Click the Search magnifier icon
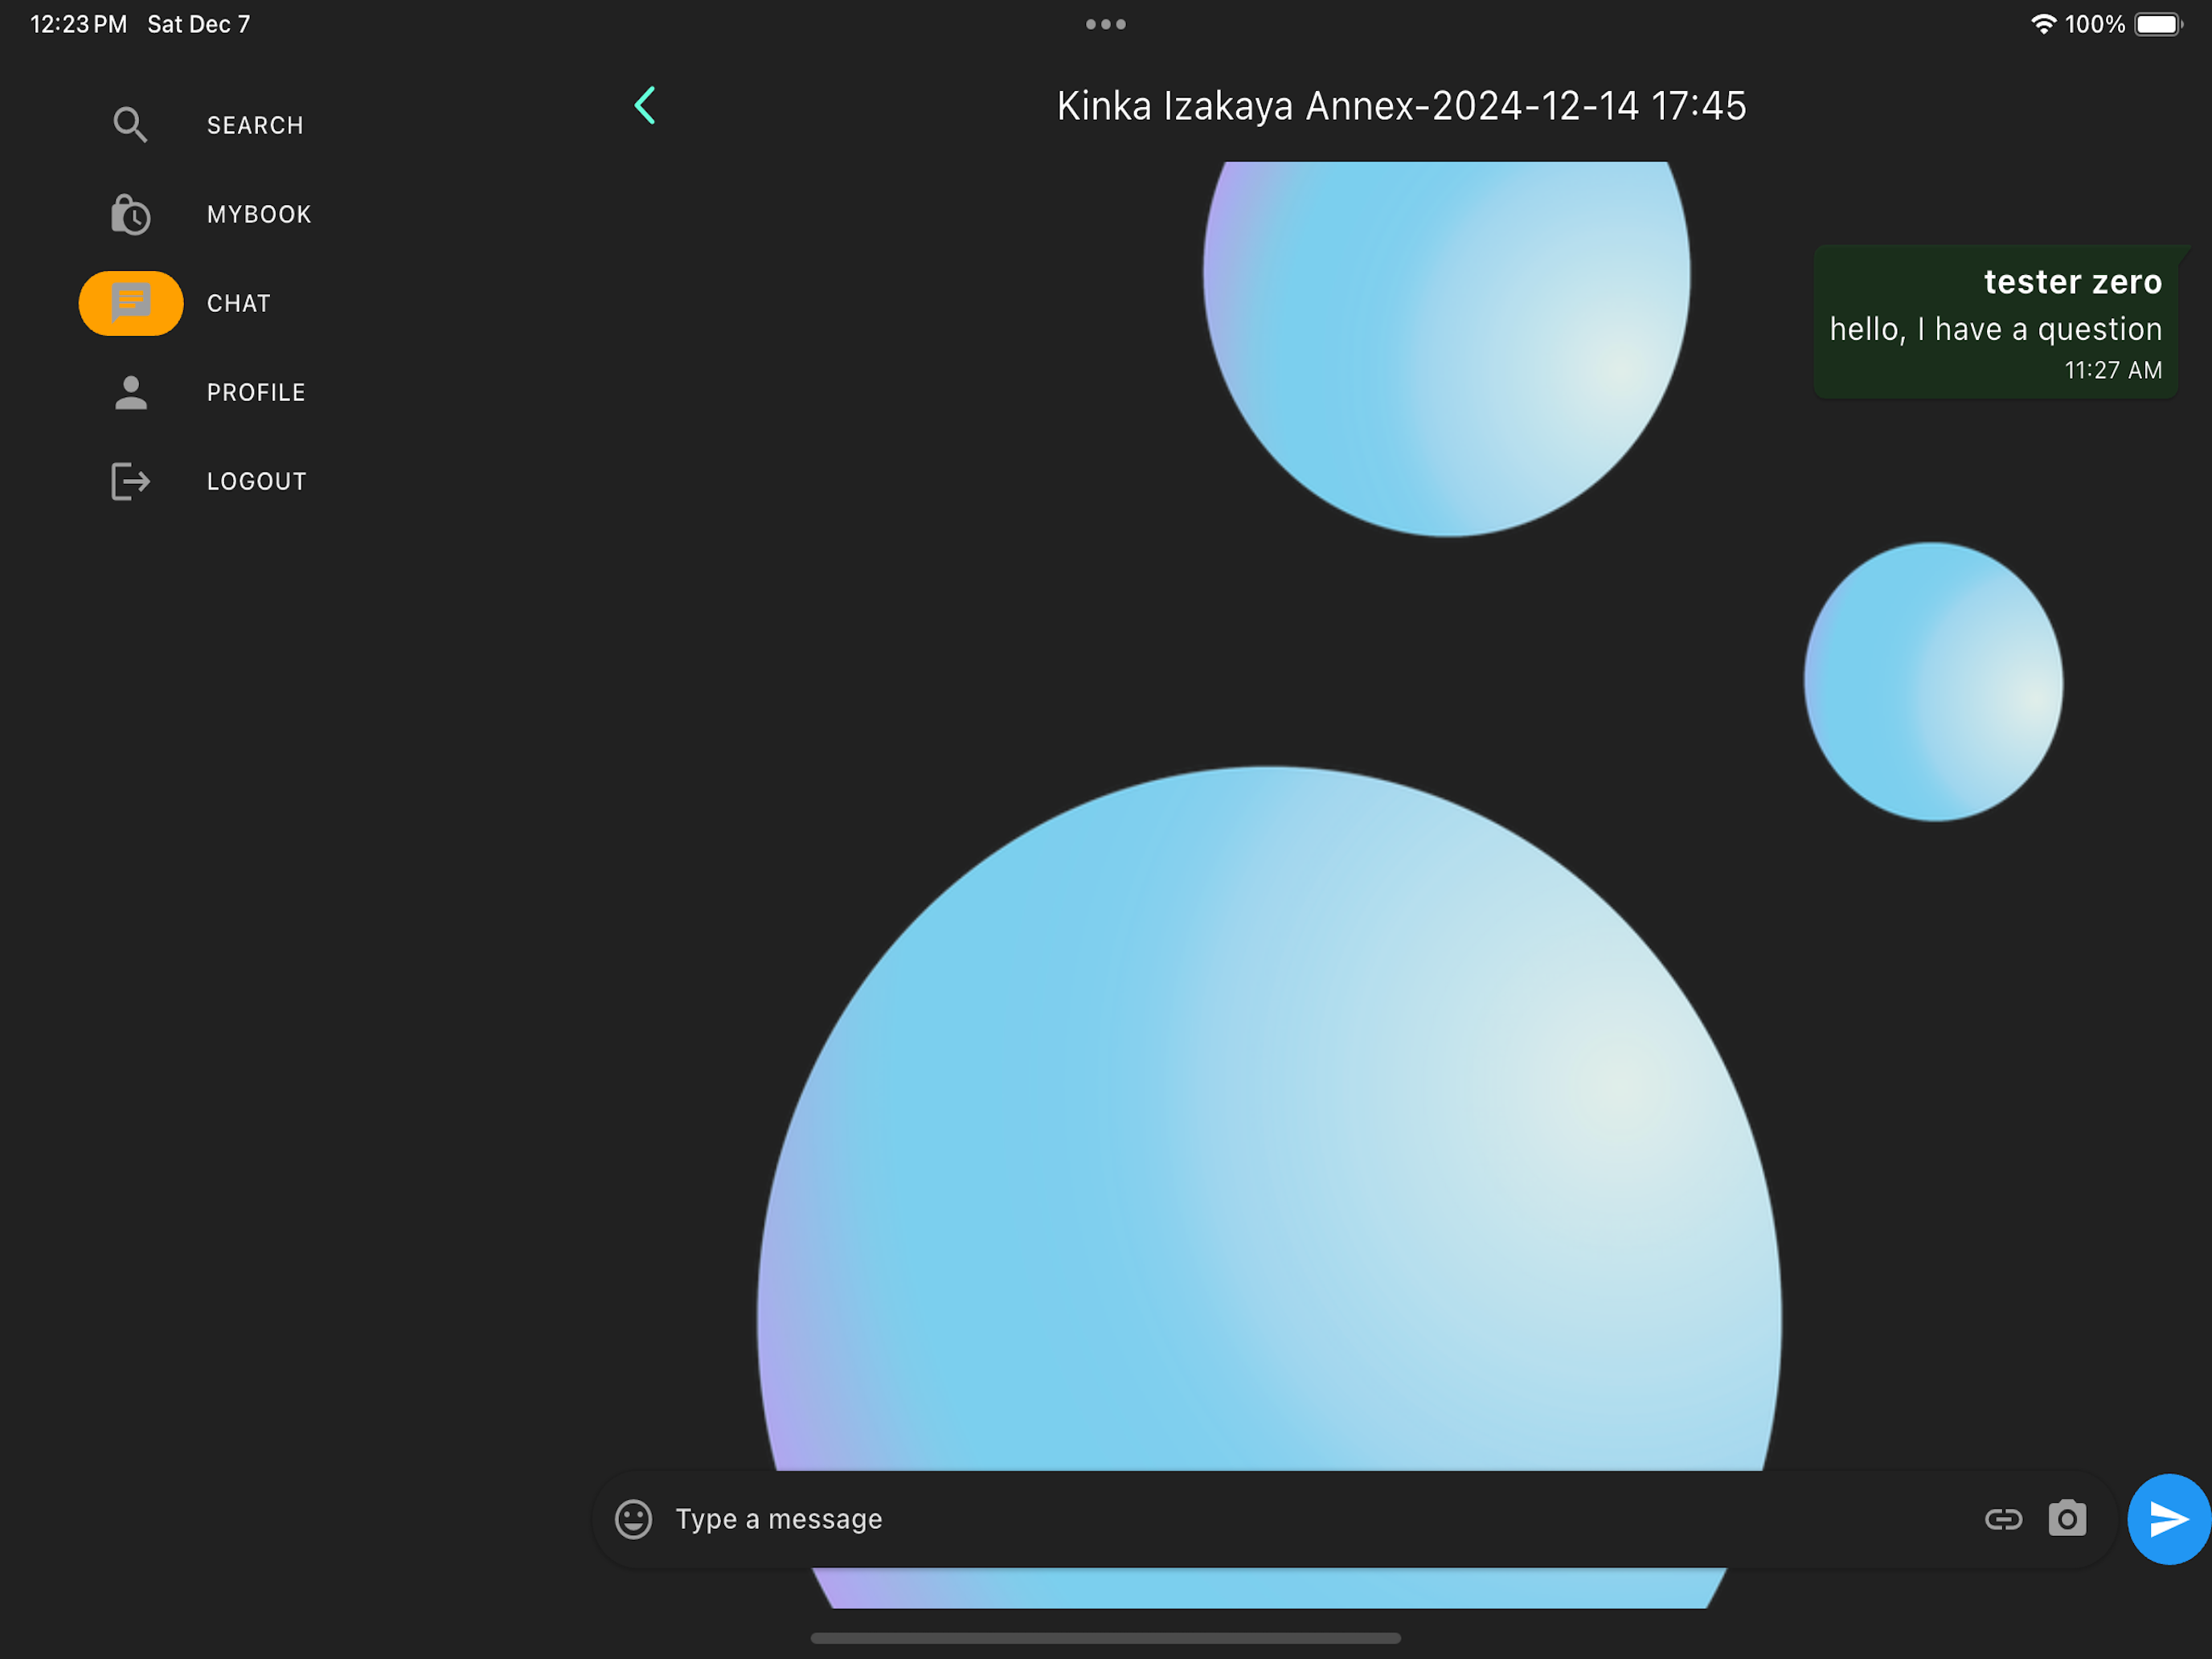The width and height of the screenshot is (2212, 1659). pos(130,125)
